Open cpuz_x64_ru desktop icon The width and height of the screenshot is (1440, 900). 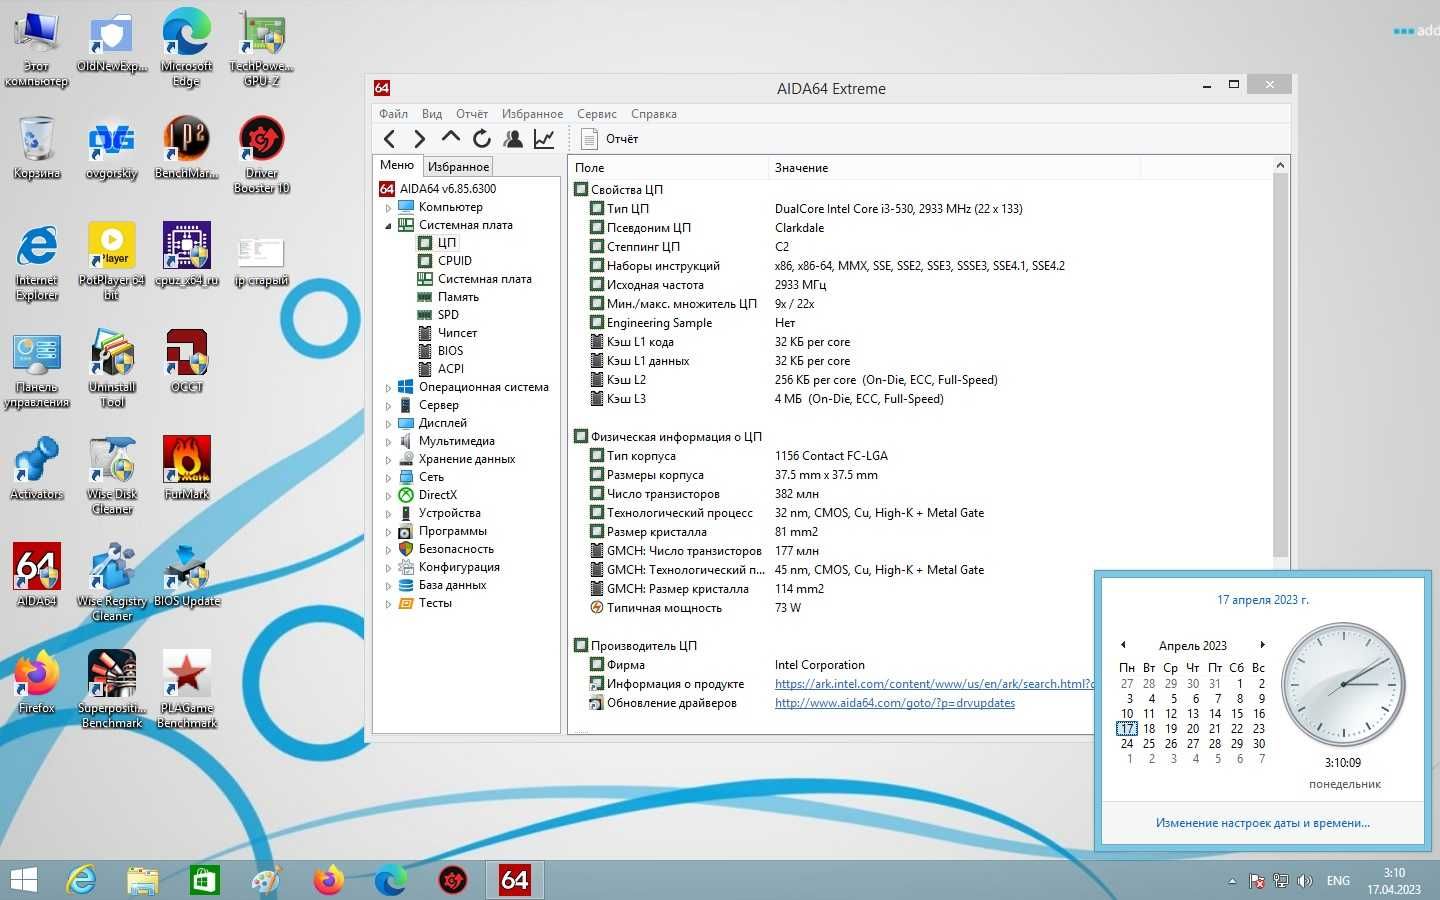tap(187, 254)
